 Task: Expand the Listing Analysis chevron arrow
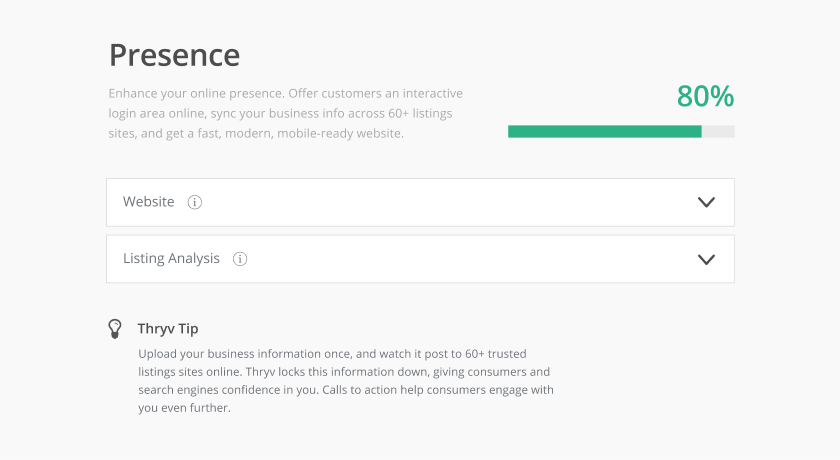(x=706, y=259)
